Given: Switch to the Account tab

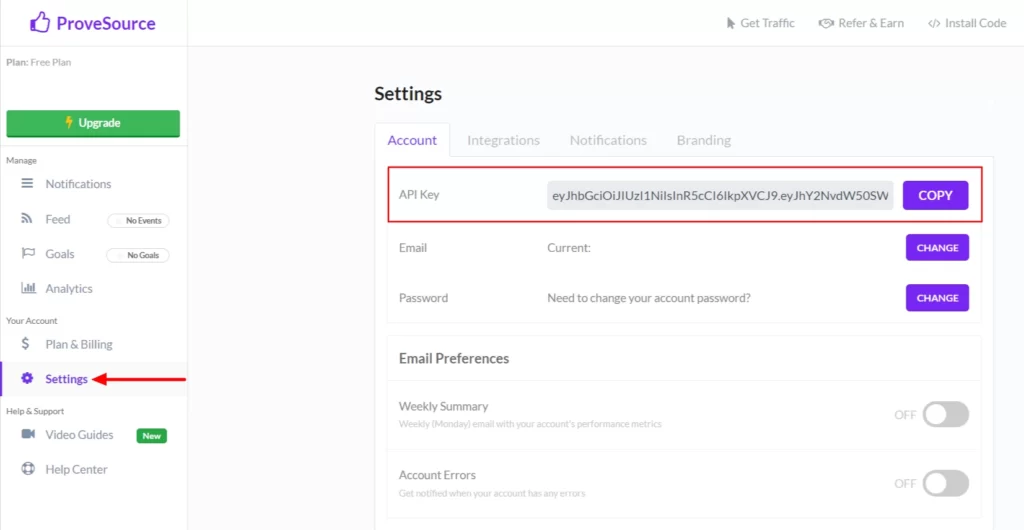Looking at the screenshot, I should pos(412,140).
